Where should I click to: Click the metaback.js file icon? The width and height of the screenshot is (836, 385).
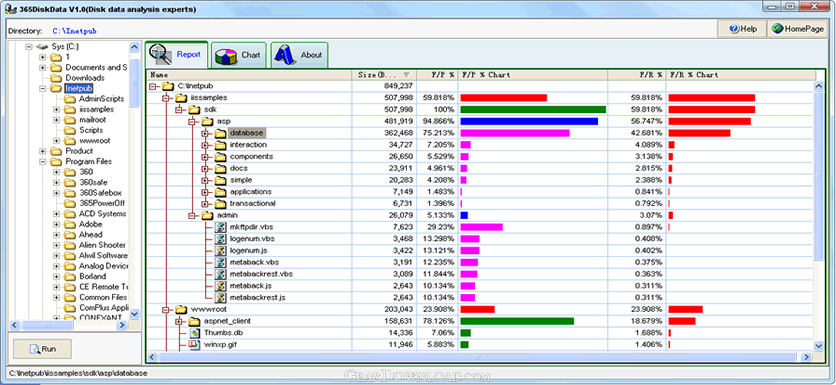coord(221,286)
